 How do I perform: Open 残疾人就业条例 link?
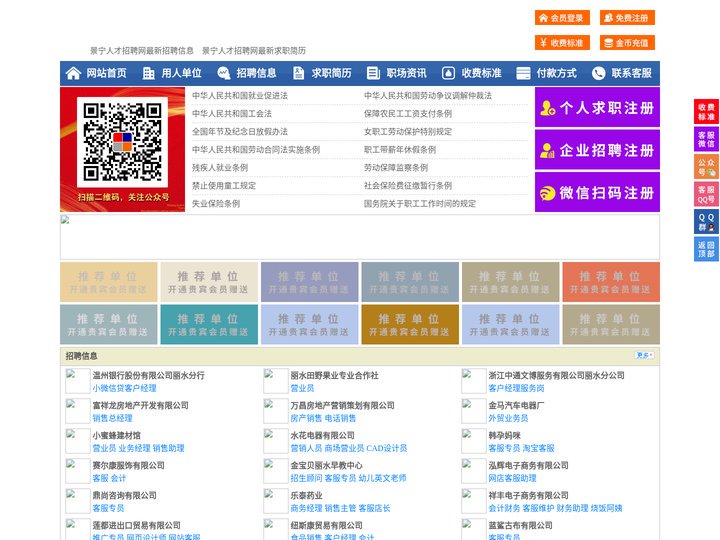pyautogui.click(x=220, y=168)
